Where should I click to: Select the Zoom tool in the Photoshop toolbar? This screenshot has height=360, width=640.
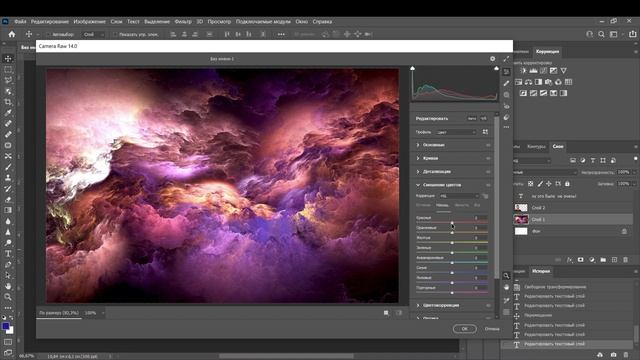point(8,297)
